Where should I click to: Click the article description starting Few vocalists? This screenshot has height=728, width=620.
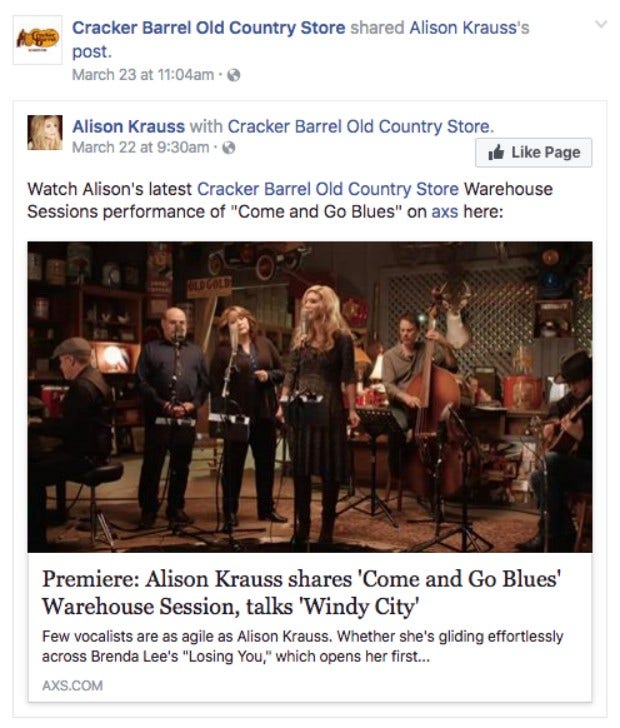[x=302, y=646]
